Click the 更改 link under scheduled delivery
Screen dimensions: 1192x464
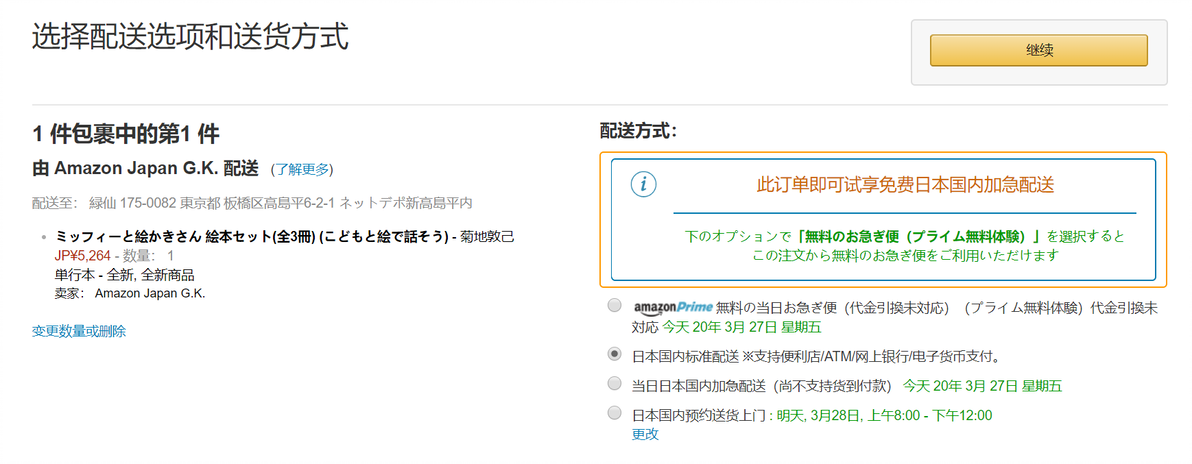tap(645, 434)
